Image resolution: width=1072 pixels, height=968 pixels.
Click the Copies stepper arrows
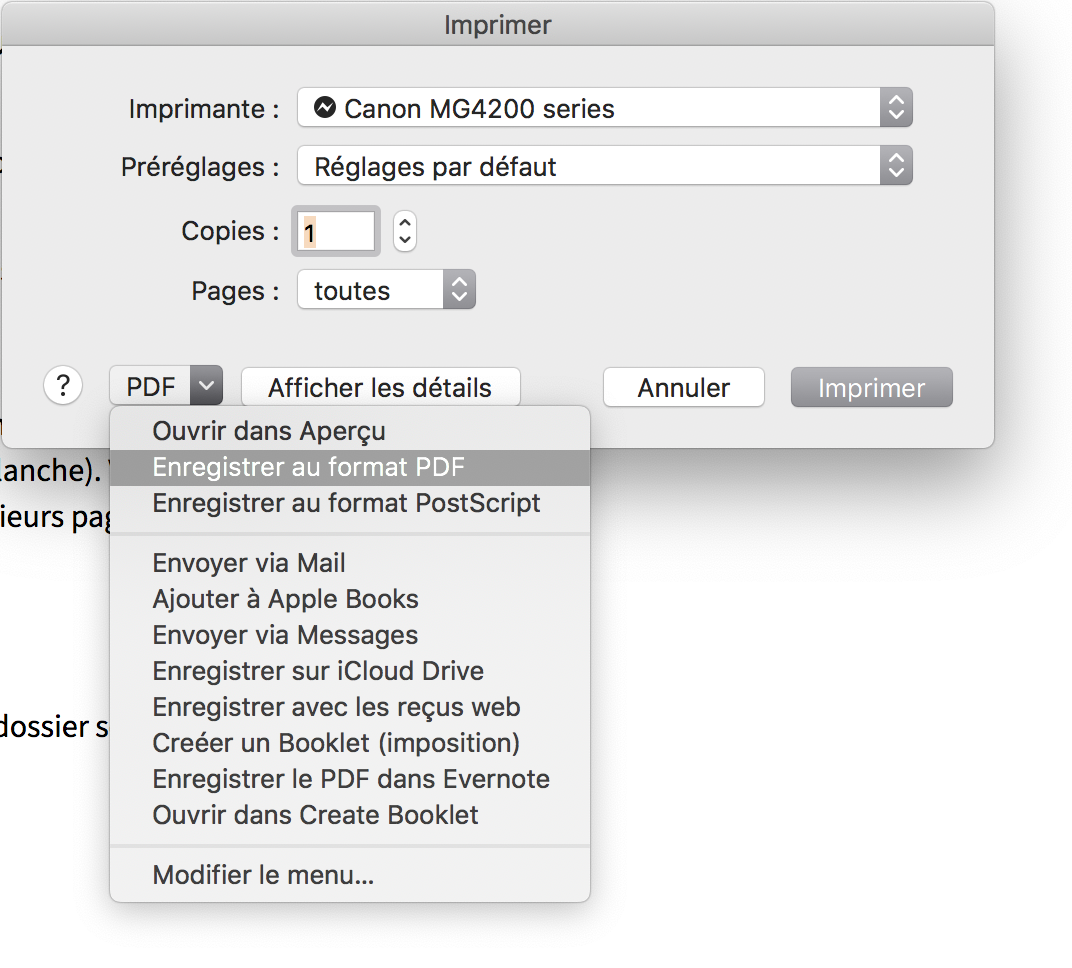[404, 232]
